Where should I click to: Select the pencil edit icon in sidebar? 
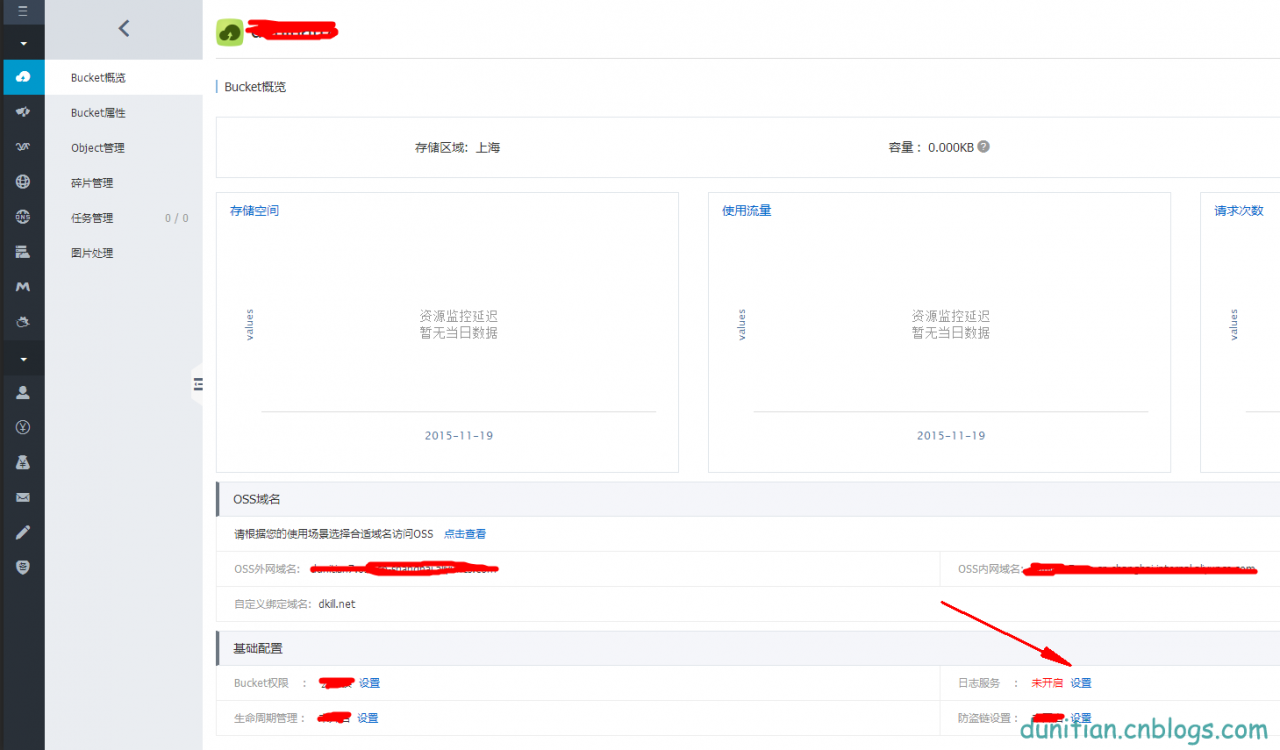23,532
